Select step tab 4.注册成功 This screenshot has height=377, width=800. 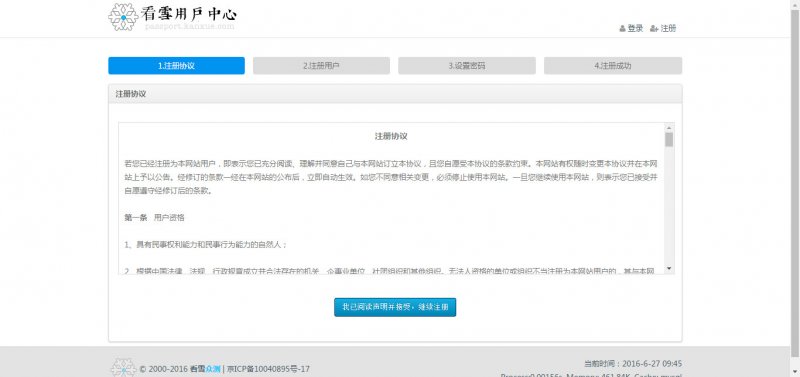(613, 66)
